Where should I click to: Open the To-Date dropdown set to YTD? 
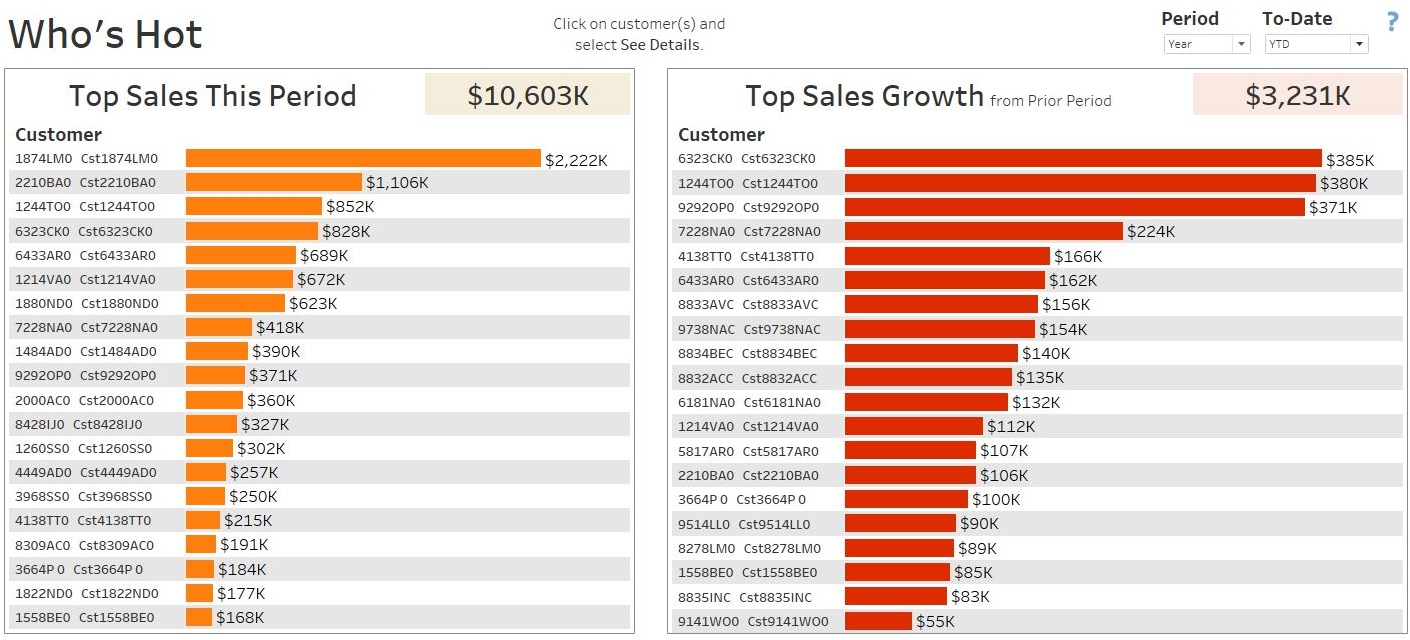coord(1316,44)
